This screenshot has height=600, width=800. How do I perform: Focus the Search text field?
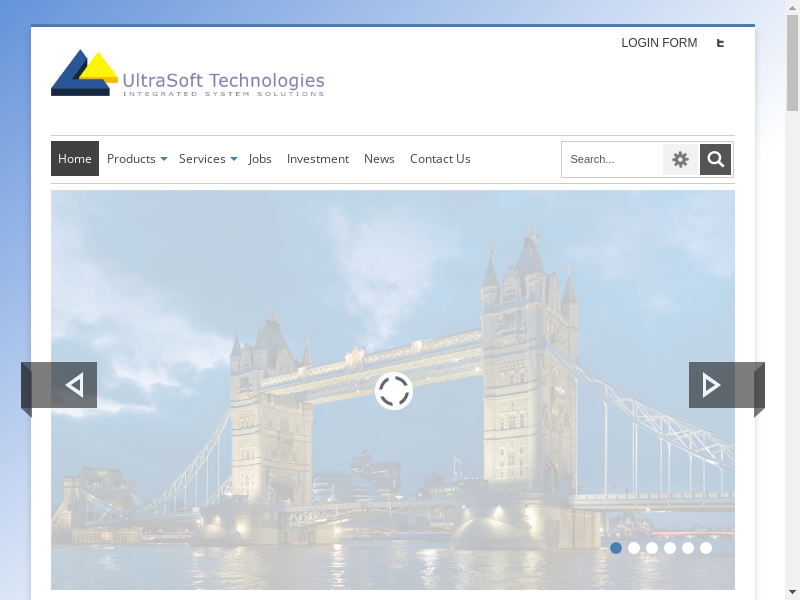pyautogui.click(x=612, y=159)
